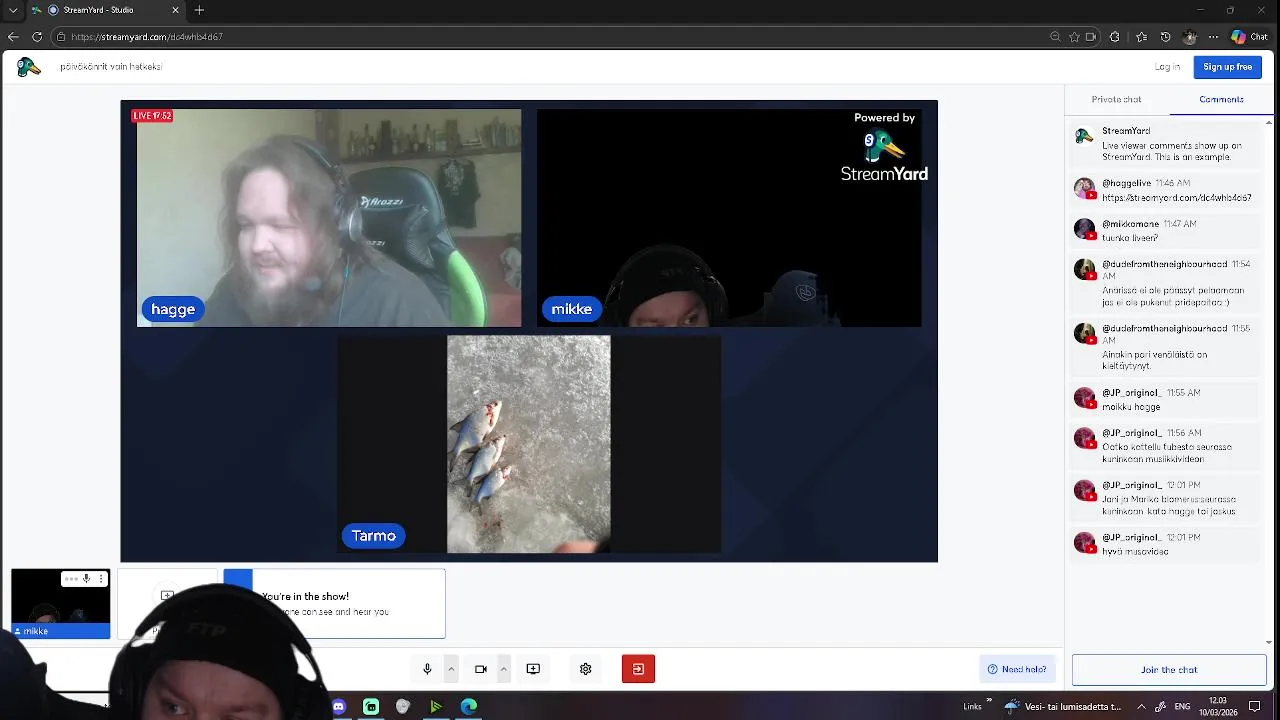Open browser history icon
The width and height of the screenshot is (1280, 720).
[x=1165, y=37]
